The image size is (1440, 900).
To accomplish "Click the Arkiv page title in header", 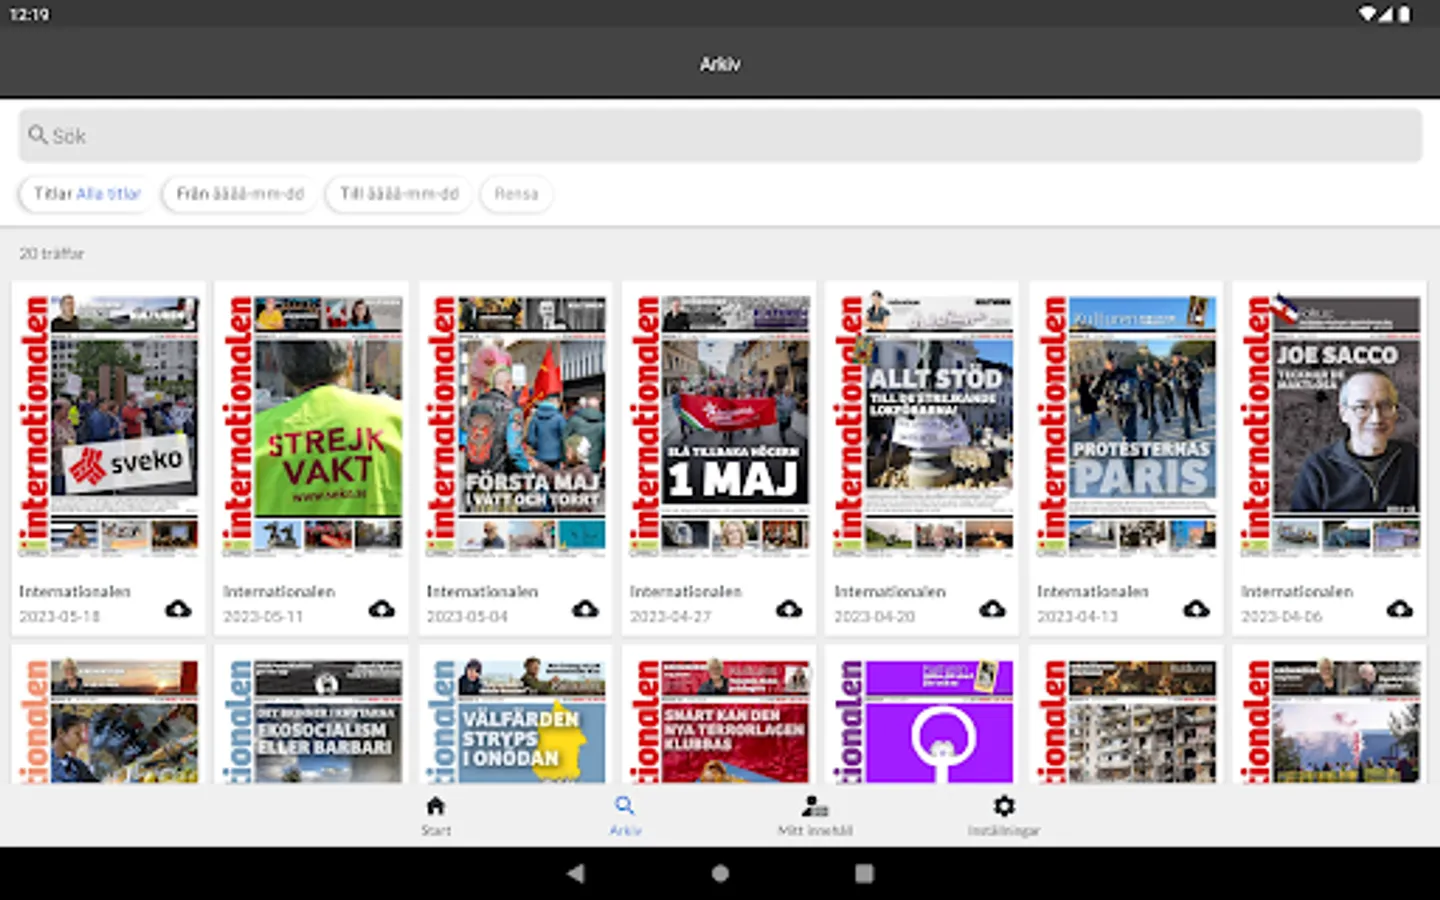I will tap(720, 64).
